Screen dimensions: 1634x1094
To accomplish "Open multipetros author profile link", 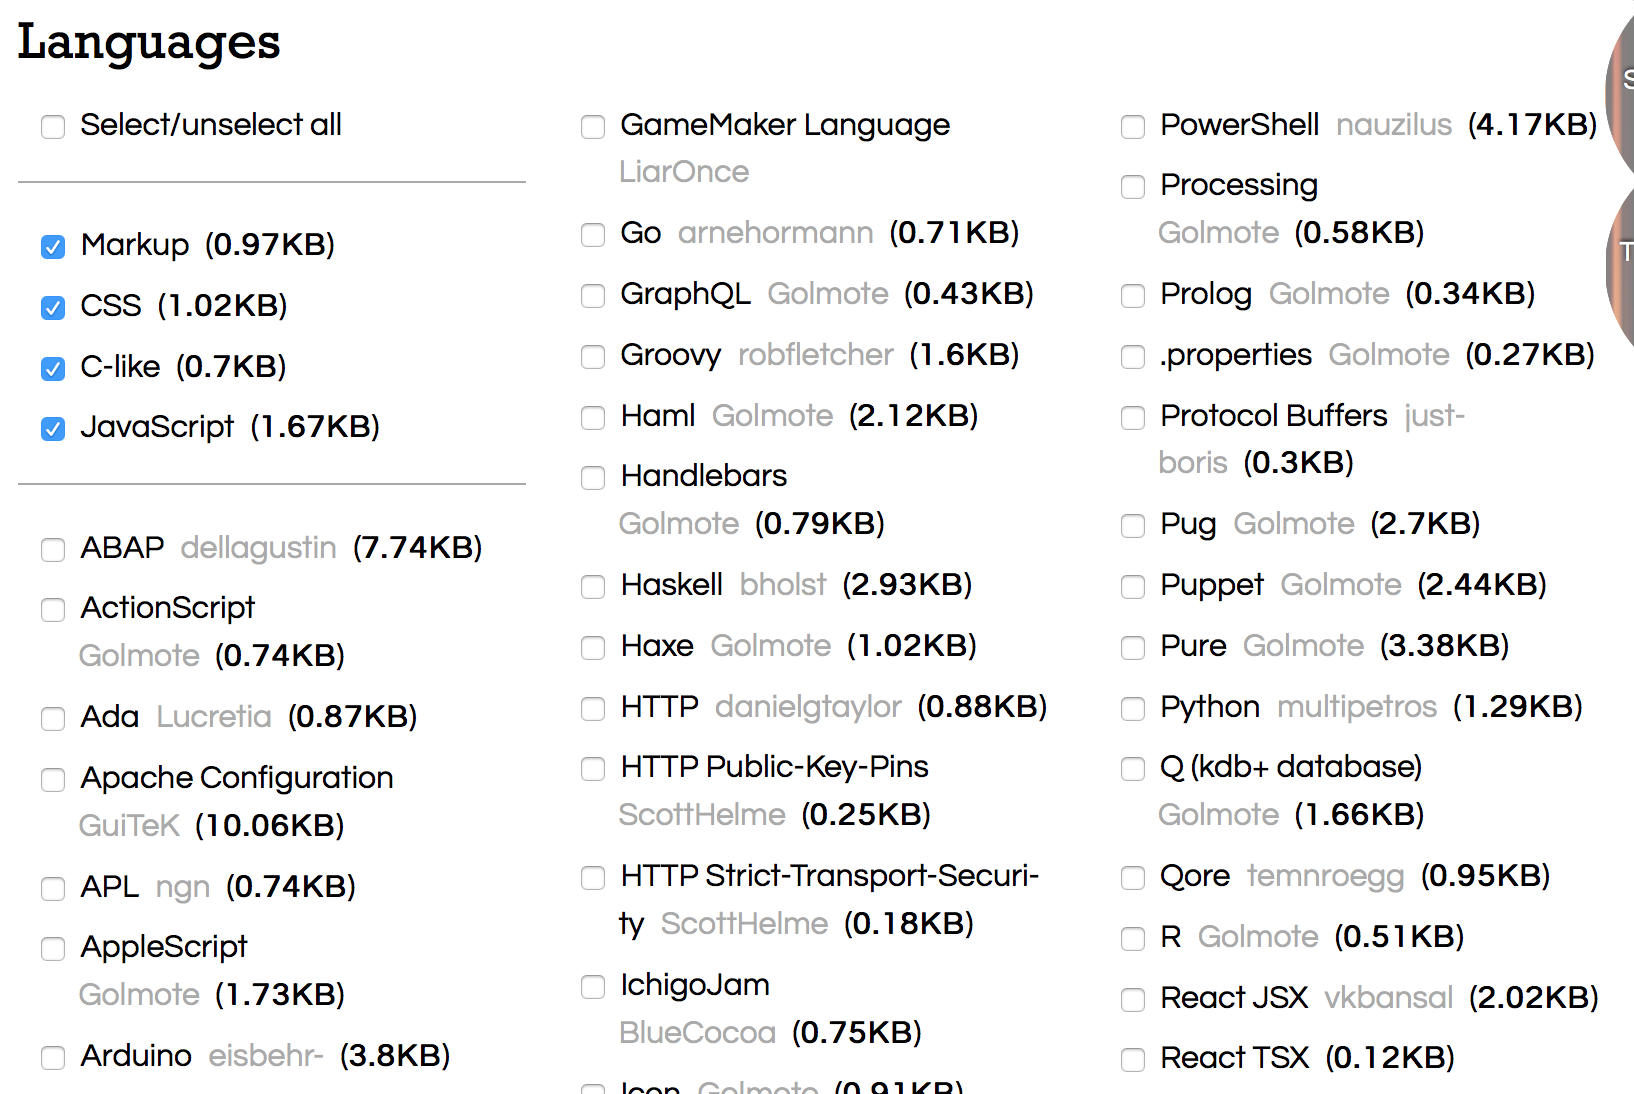I will (x=1356, y=707).
